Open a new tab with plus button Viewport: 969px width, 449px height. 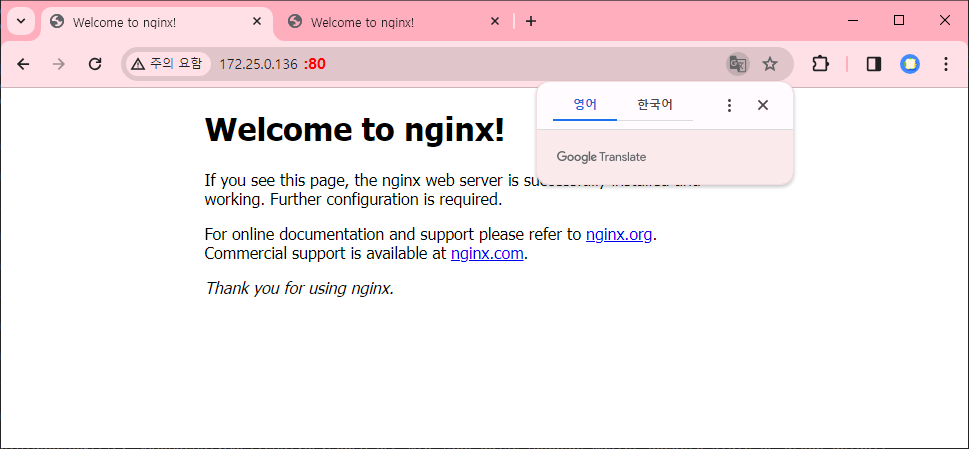tap(531, 22)
